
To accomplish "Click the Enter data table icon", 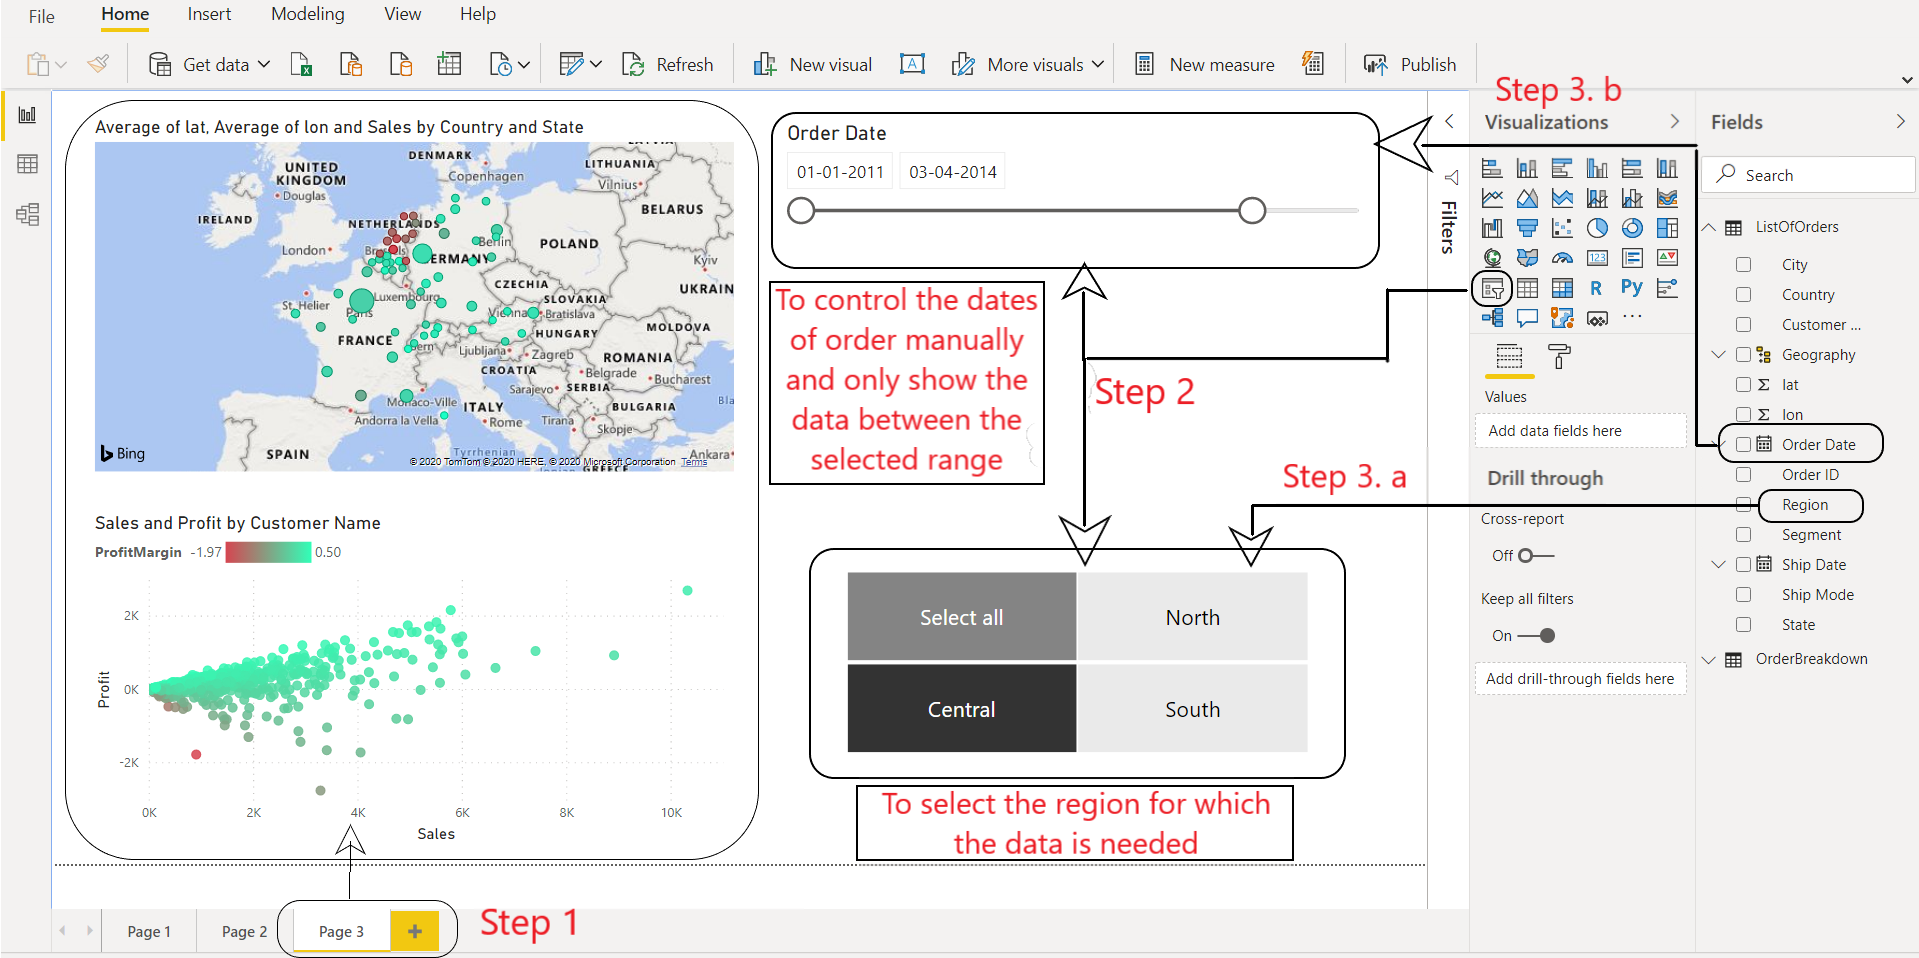I will point(449,65).
